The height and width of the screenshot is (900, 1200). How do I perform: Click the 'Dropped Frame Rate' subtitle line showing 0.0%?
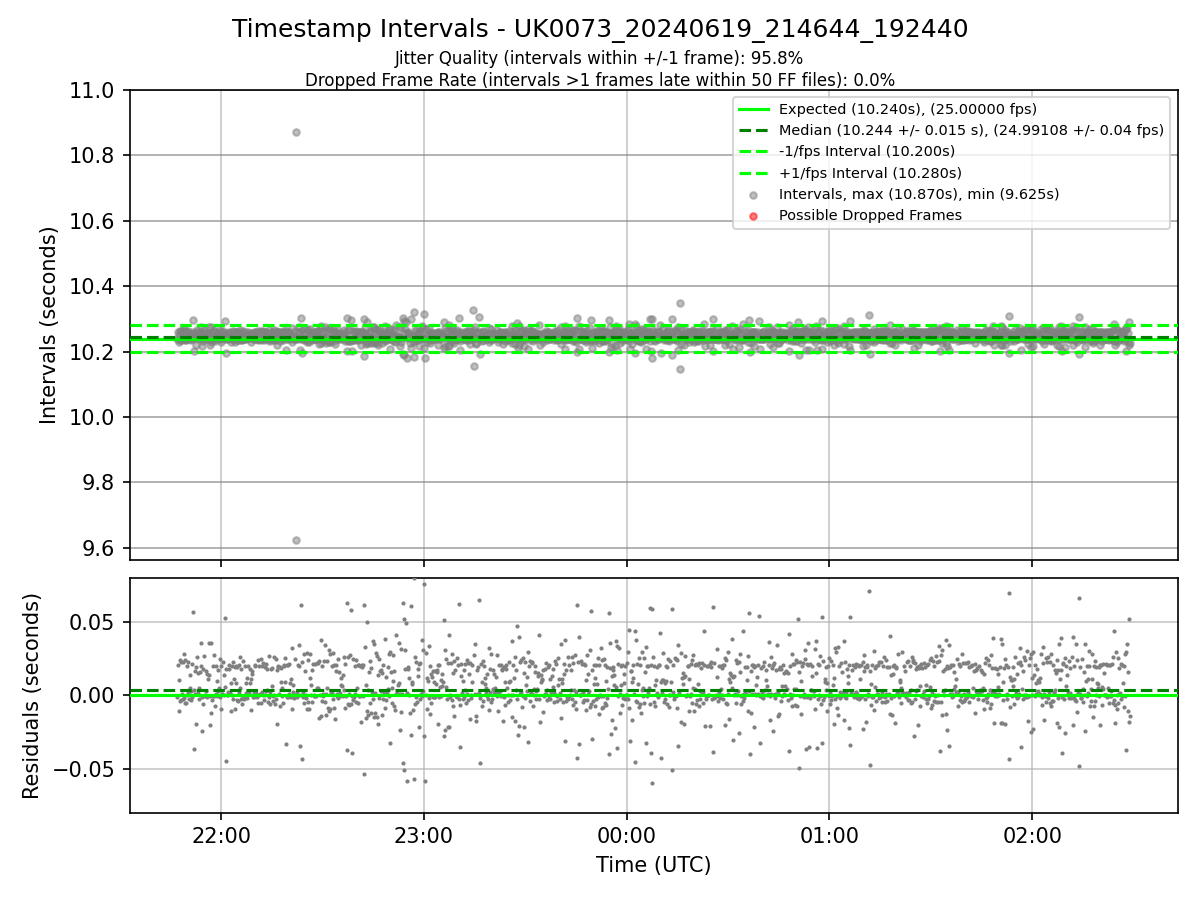point(600,79)
